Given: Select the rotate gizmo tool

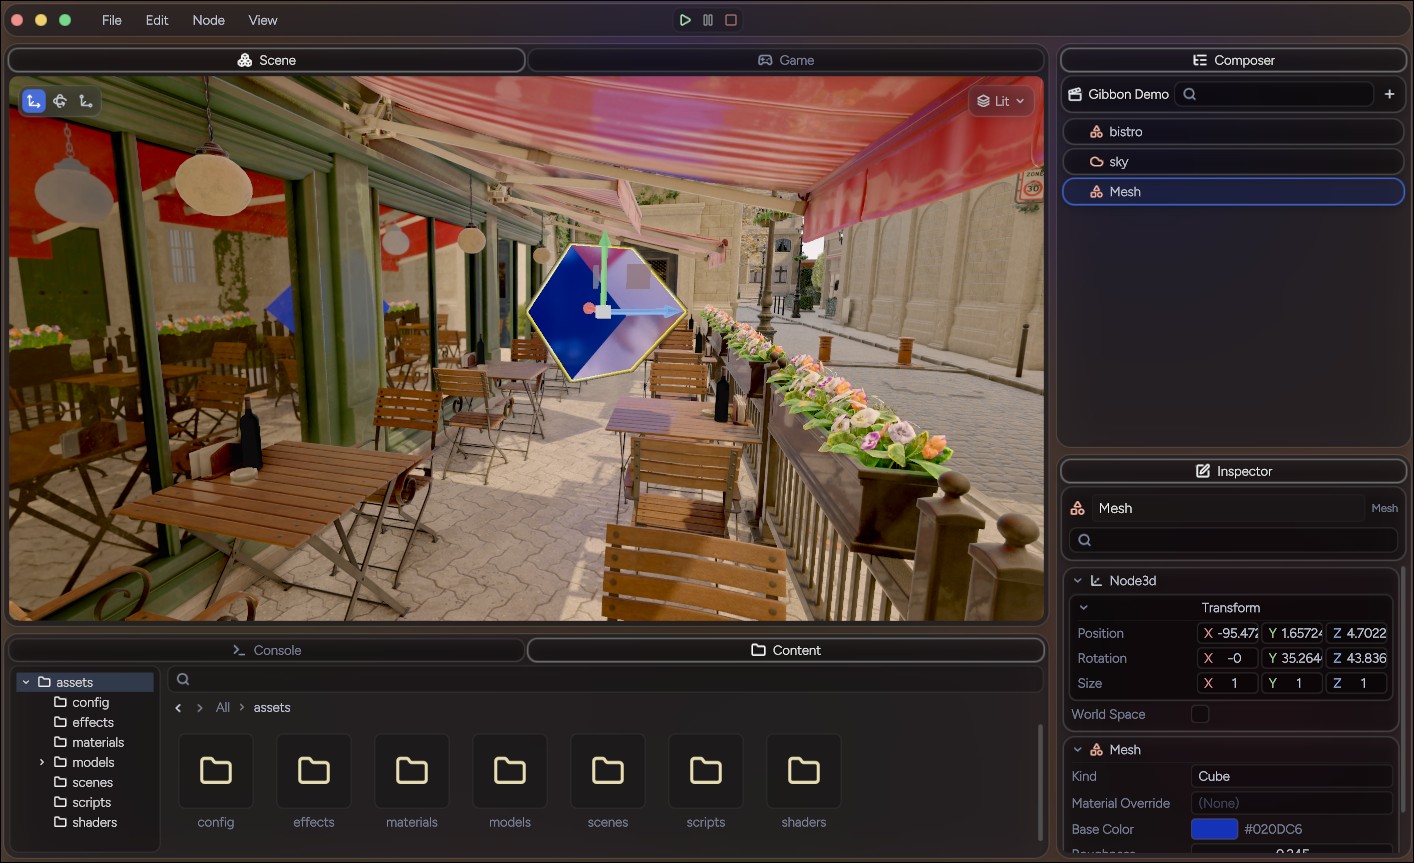Looking at the screenshot, I should click(x=60, y=101).
